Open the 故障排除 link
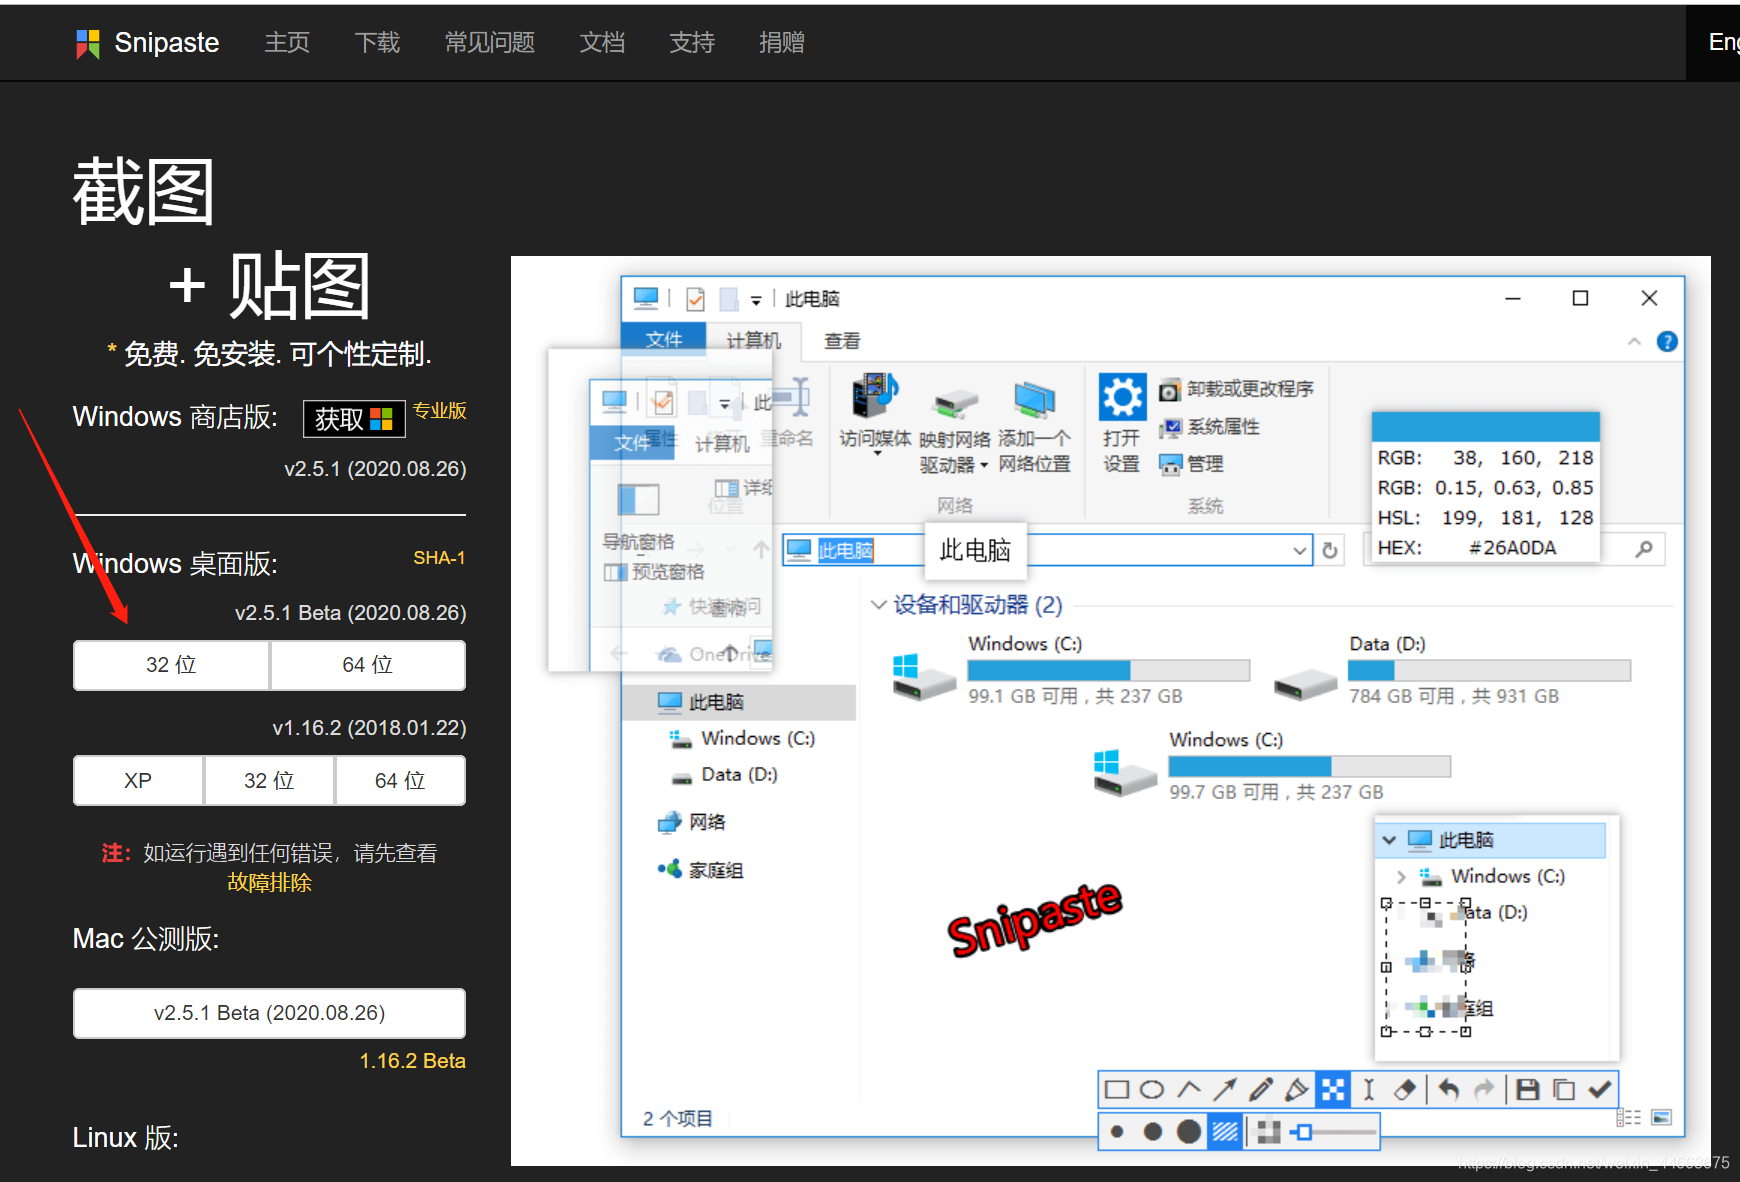 pyautogui.click(x=269, y=882)
